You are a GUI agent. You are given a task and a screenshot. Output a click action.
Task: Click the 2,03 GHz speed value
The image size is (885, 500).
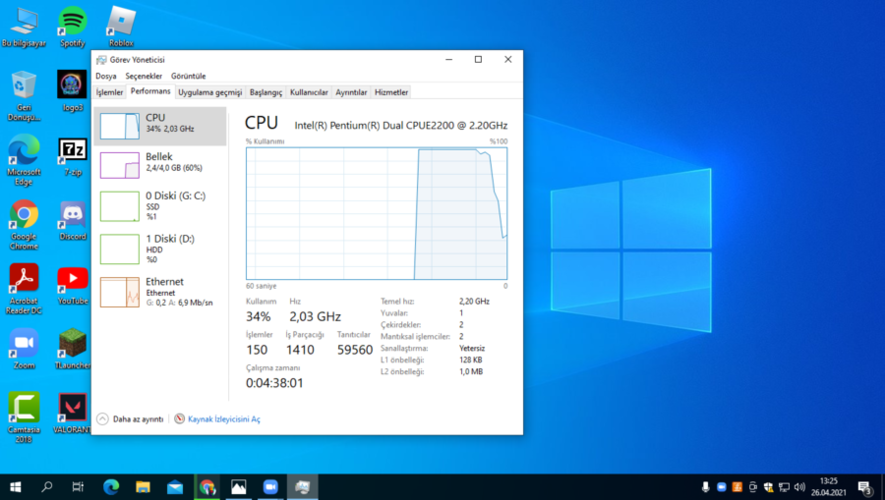(x=315, y=317)
